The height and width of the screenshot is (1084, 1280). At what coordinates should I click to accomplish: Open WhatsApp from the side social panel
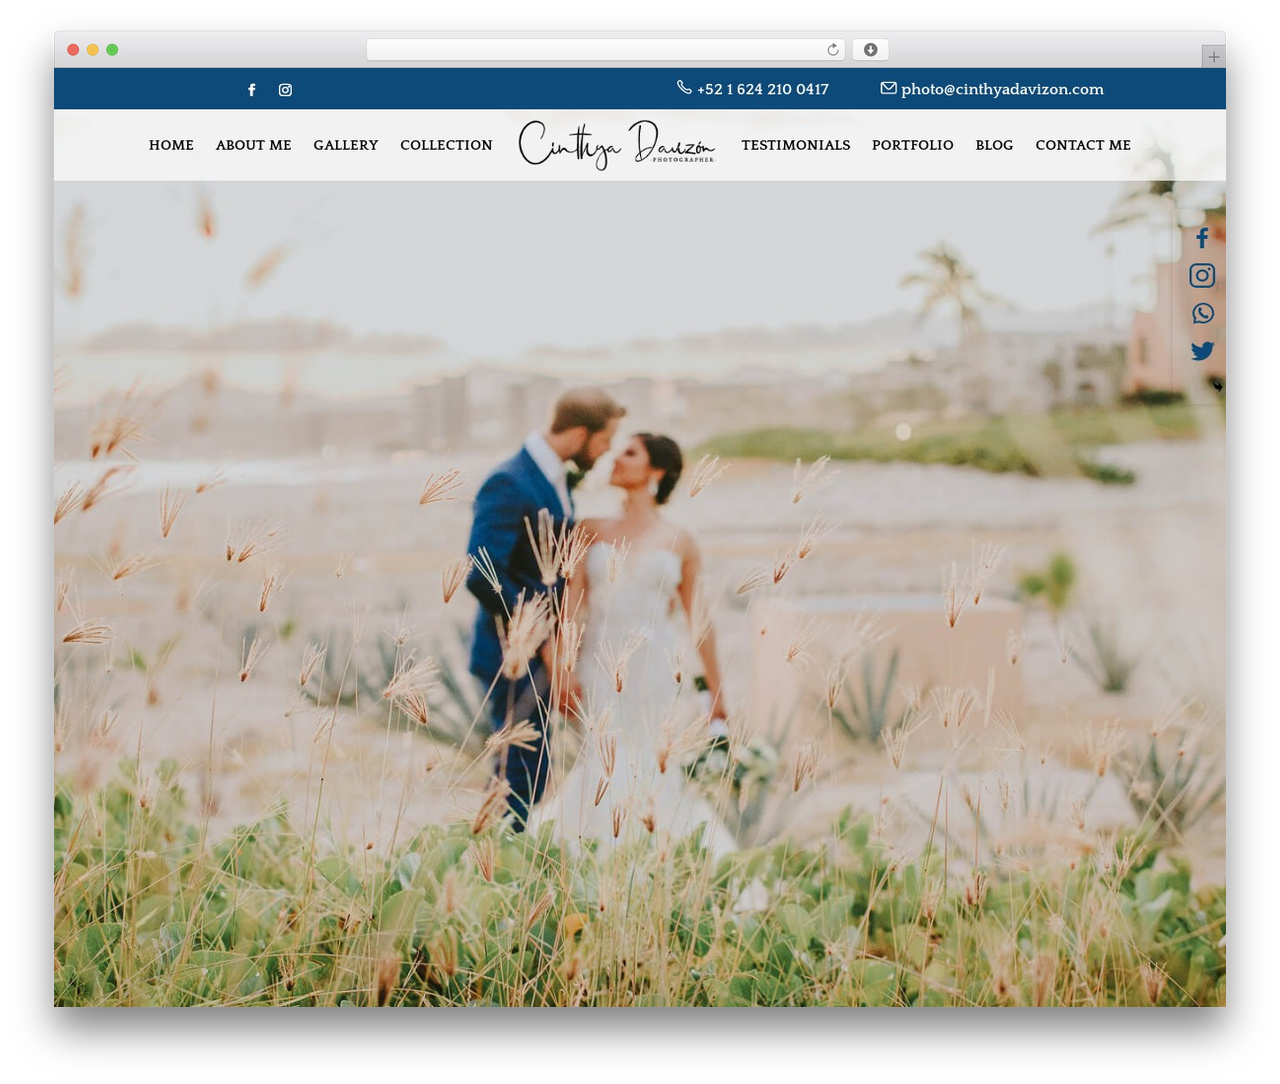pyautogui.click(x=1203, y=313)
